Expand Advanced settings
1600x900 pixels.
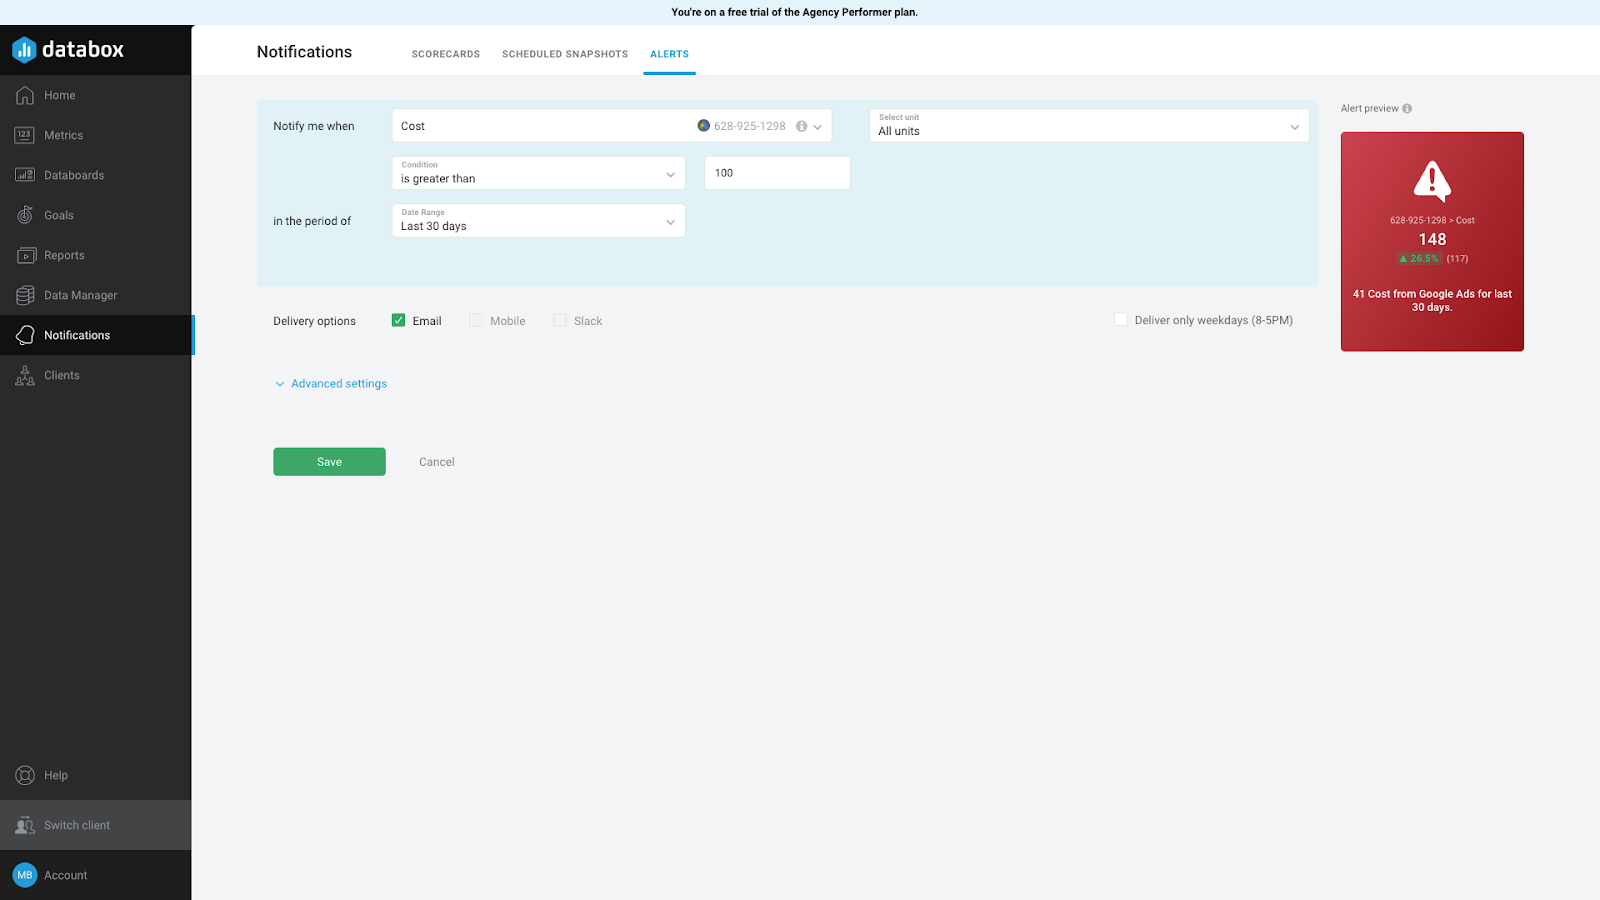click(331, 384)
